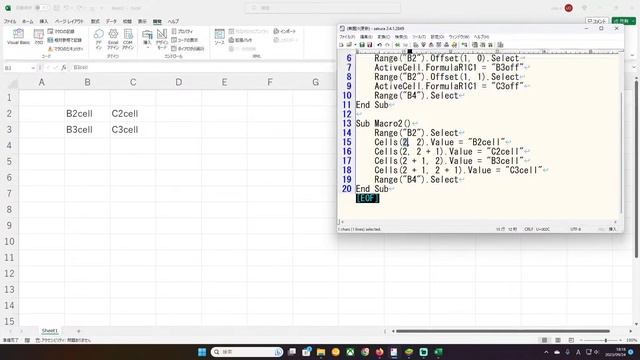This screenshot has width=640, height=360.
Task: Open the ウィンドウ menu in sakura editor
Action: tap(458, 37)
